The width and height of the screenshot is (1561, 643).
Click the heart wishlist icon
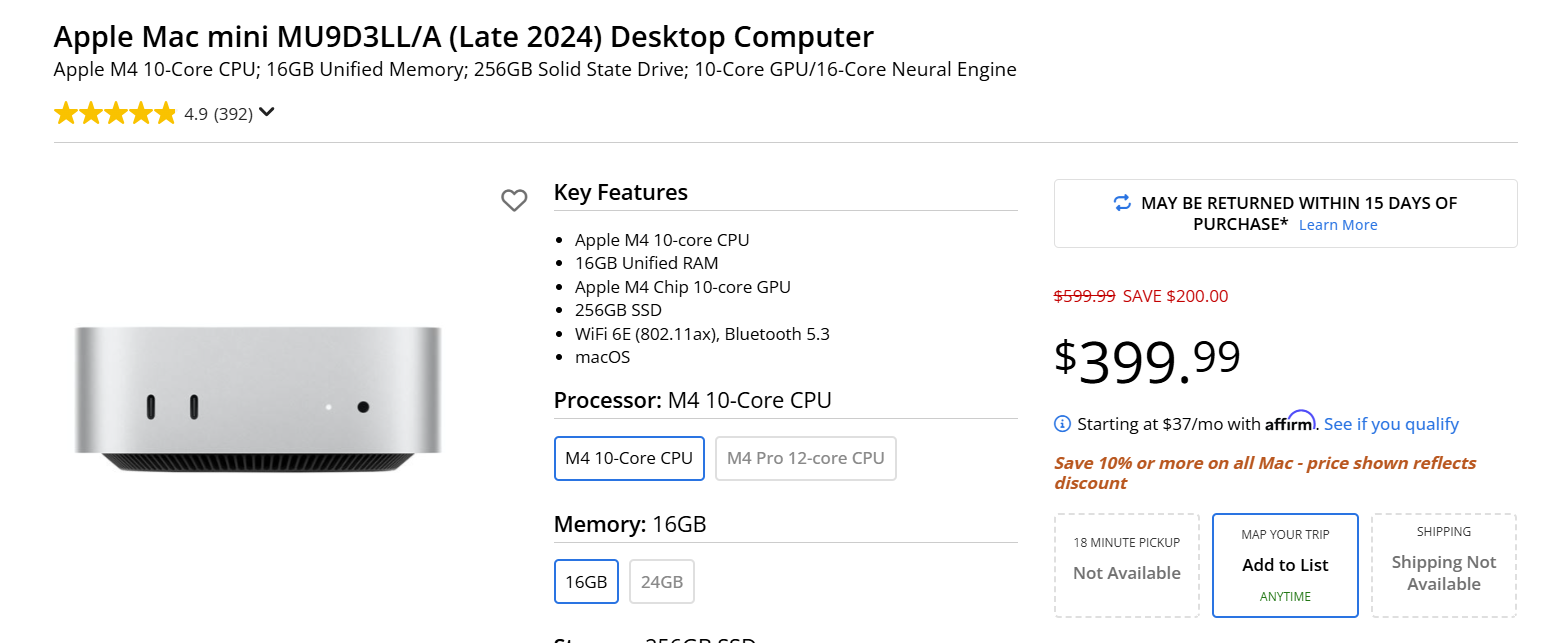(514, 201)
